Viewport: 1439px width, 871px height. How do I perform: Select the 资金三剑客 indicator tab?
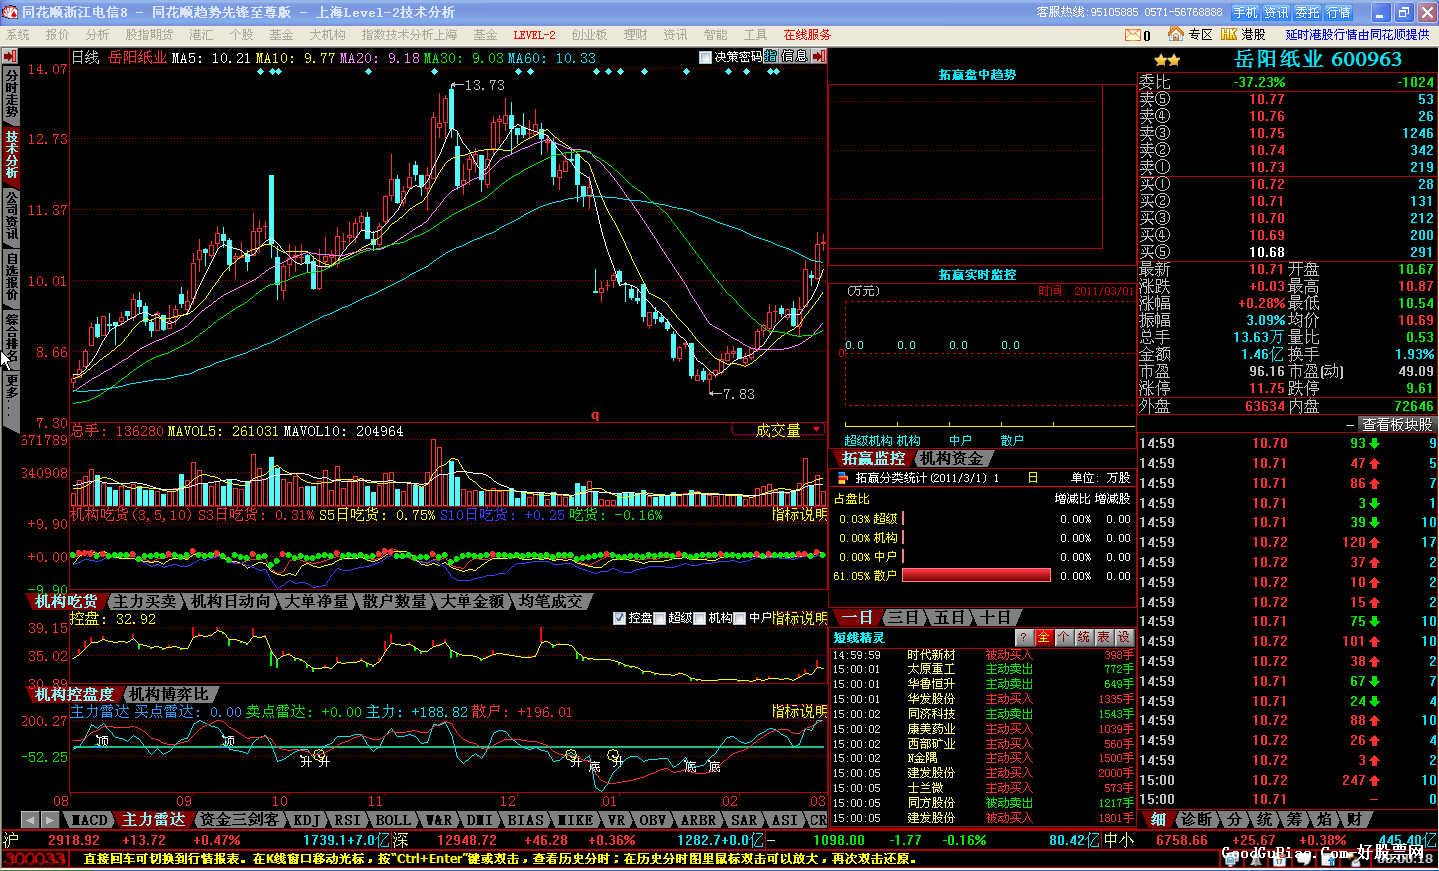point(240,820)
